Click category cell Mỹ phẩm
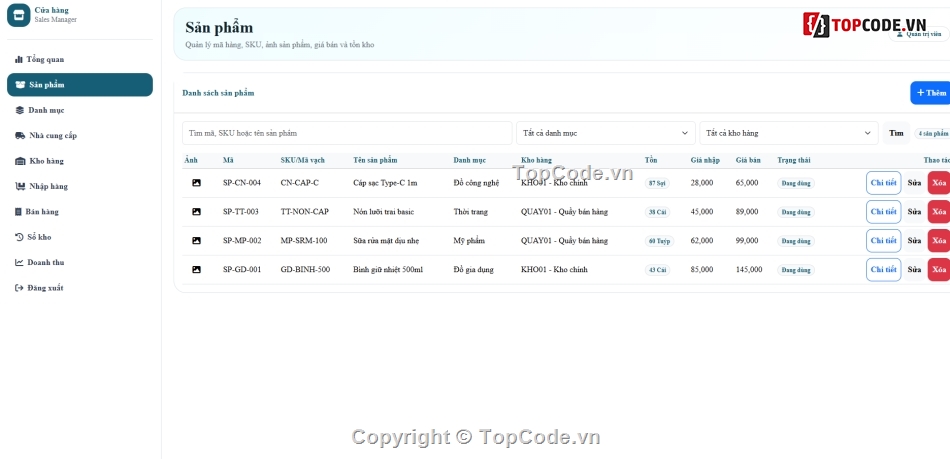The width and height of the screenshot is (950, 459). (x=470, y=240)
